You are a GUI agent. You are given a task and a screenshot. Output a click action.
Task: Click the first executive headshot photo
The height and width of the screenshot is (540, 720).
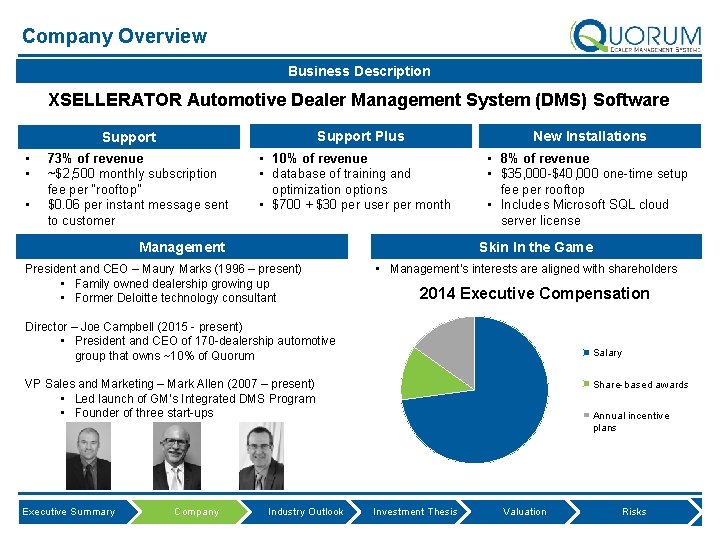click(x=89, y=456)
